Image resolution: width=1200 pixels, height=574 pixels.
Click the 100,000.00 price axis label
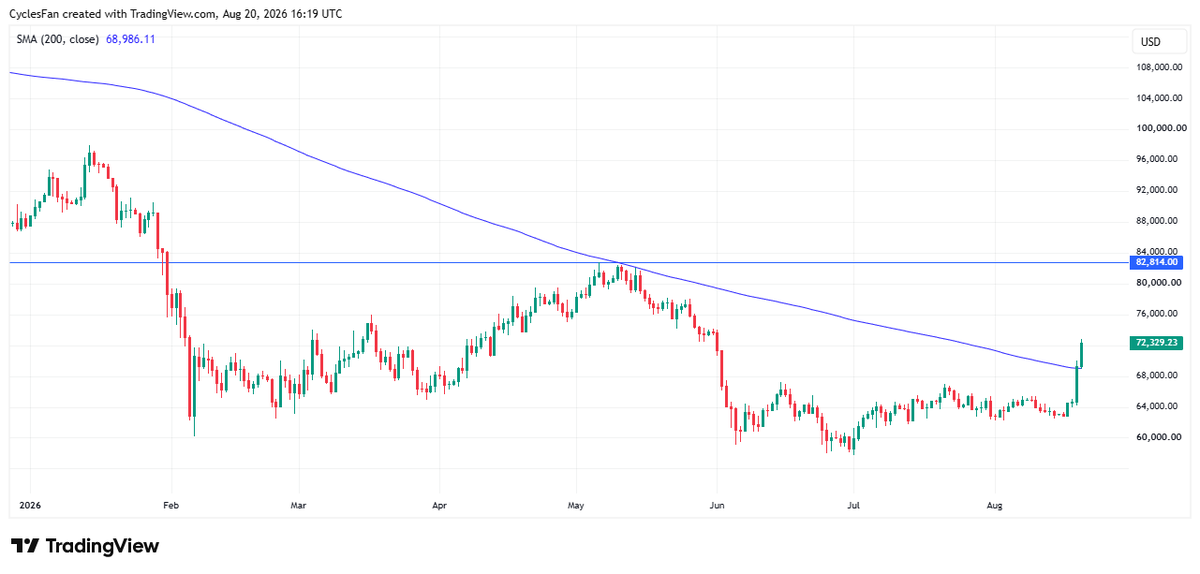coord(1159,129)
